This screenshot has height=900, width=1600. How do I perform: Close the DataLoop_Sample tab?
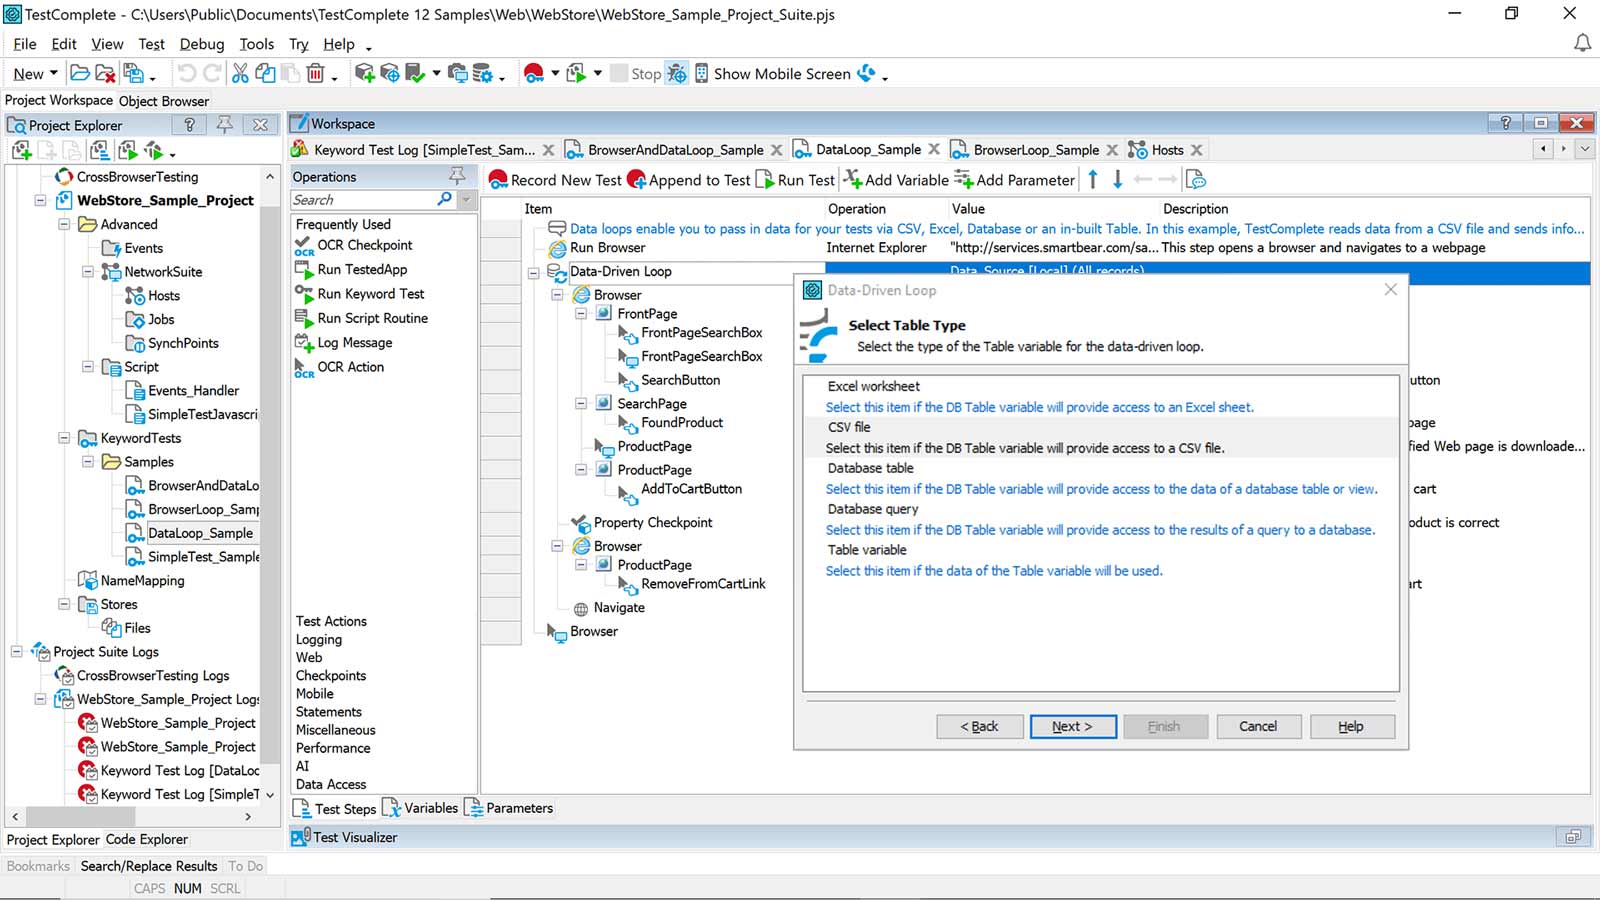point(934,149)
